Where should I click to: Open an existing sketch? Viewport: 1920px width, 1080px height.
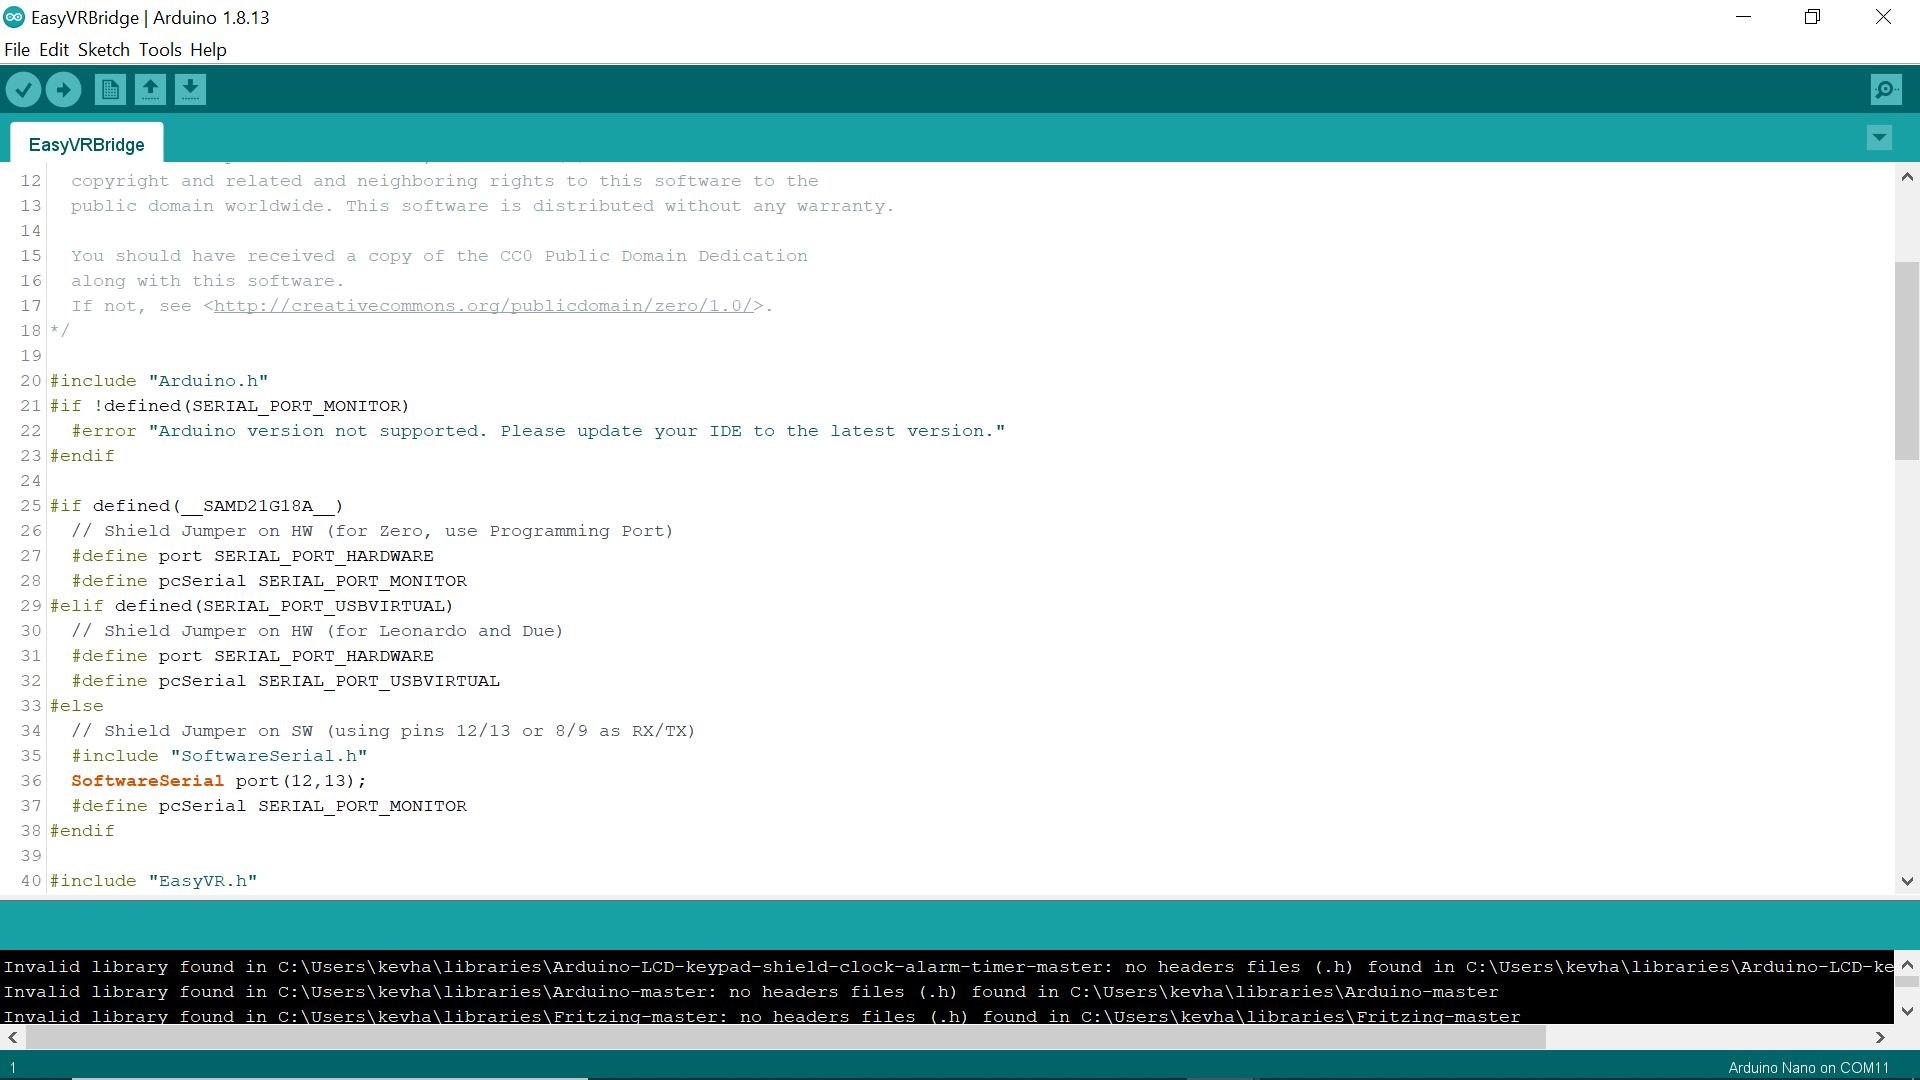(150, 89)
